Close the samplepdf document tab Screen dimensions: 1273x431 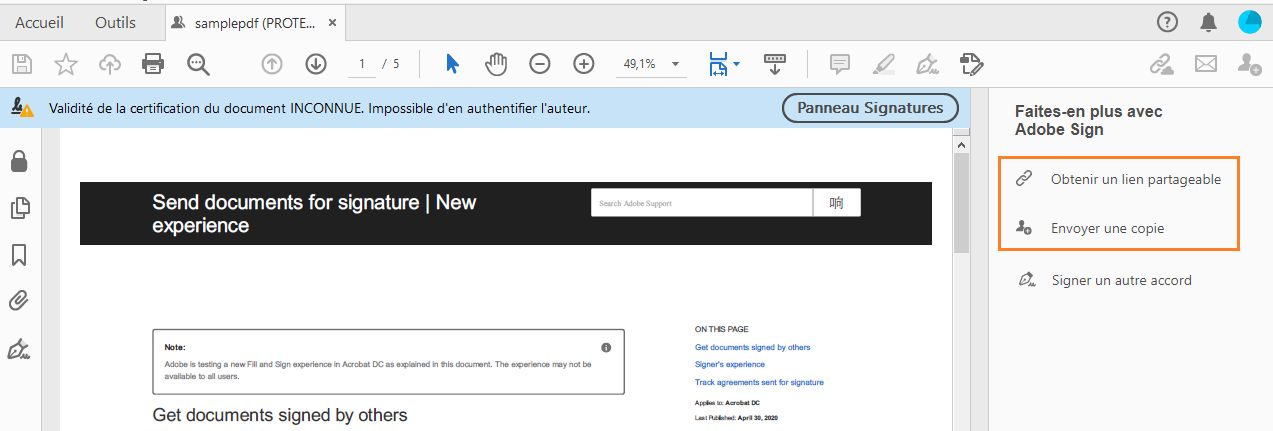(x=332, y=22)
